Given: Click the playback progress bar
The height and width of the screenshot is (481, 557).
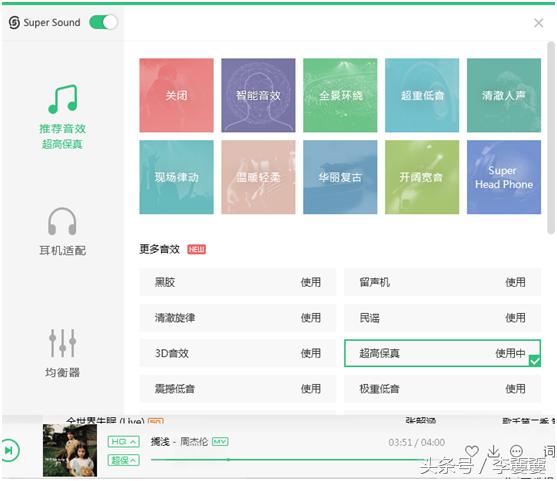Looking at the screenshot, I should click(288, 460).
